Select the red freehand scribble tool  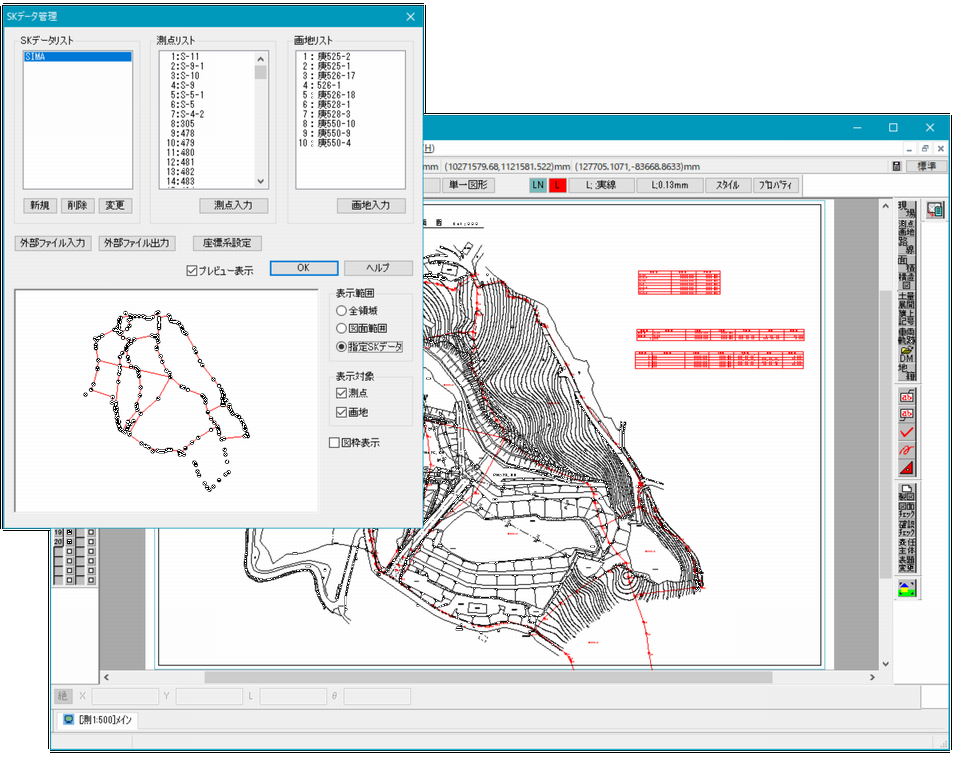pyautogui.click(x=907, y=450)
